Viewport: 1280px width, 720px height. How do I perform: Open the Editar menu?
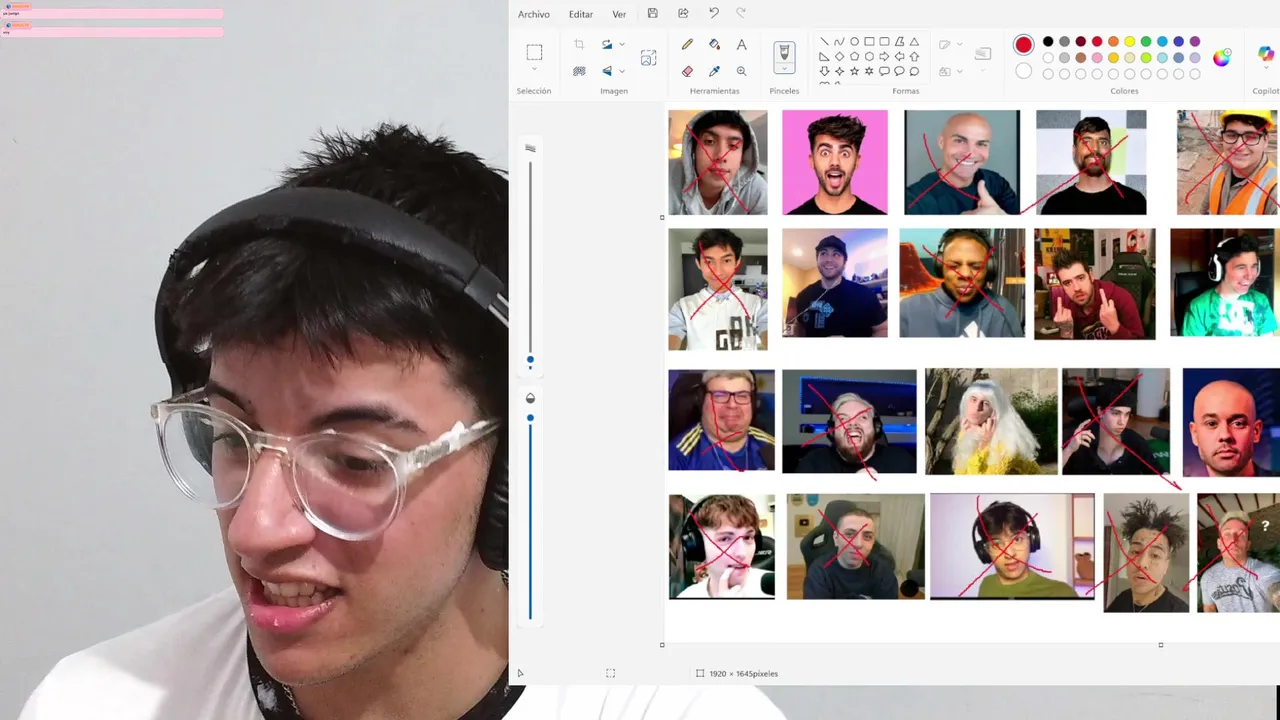[x=581, y=14]
